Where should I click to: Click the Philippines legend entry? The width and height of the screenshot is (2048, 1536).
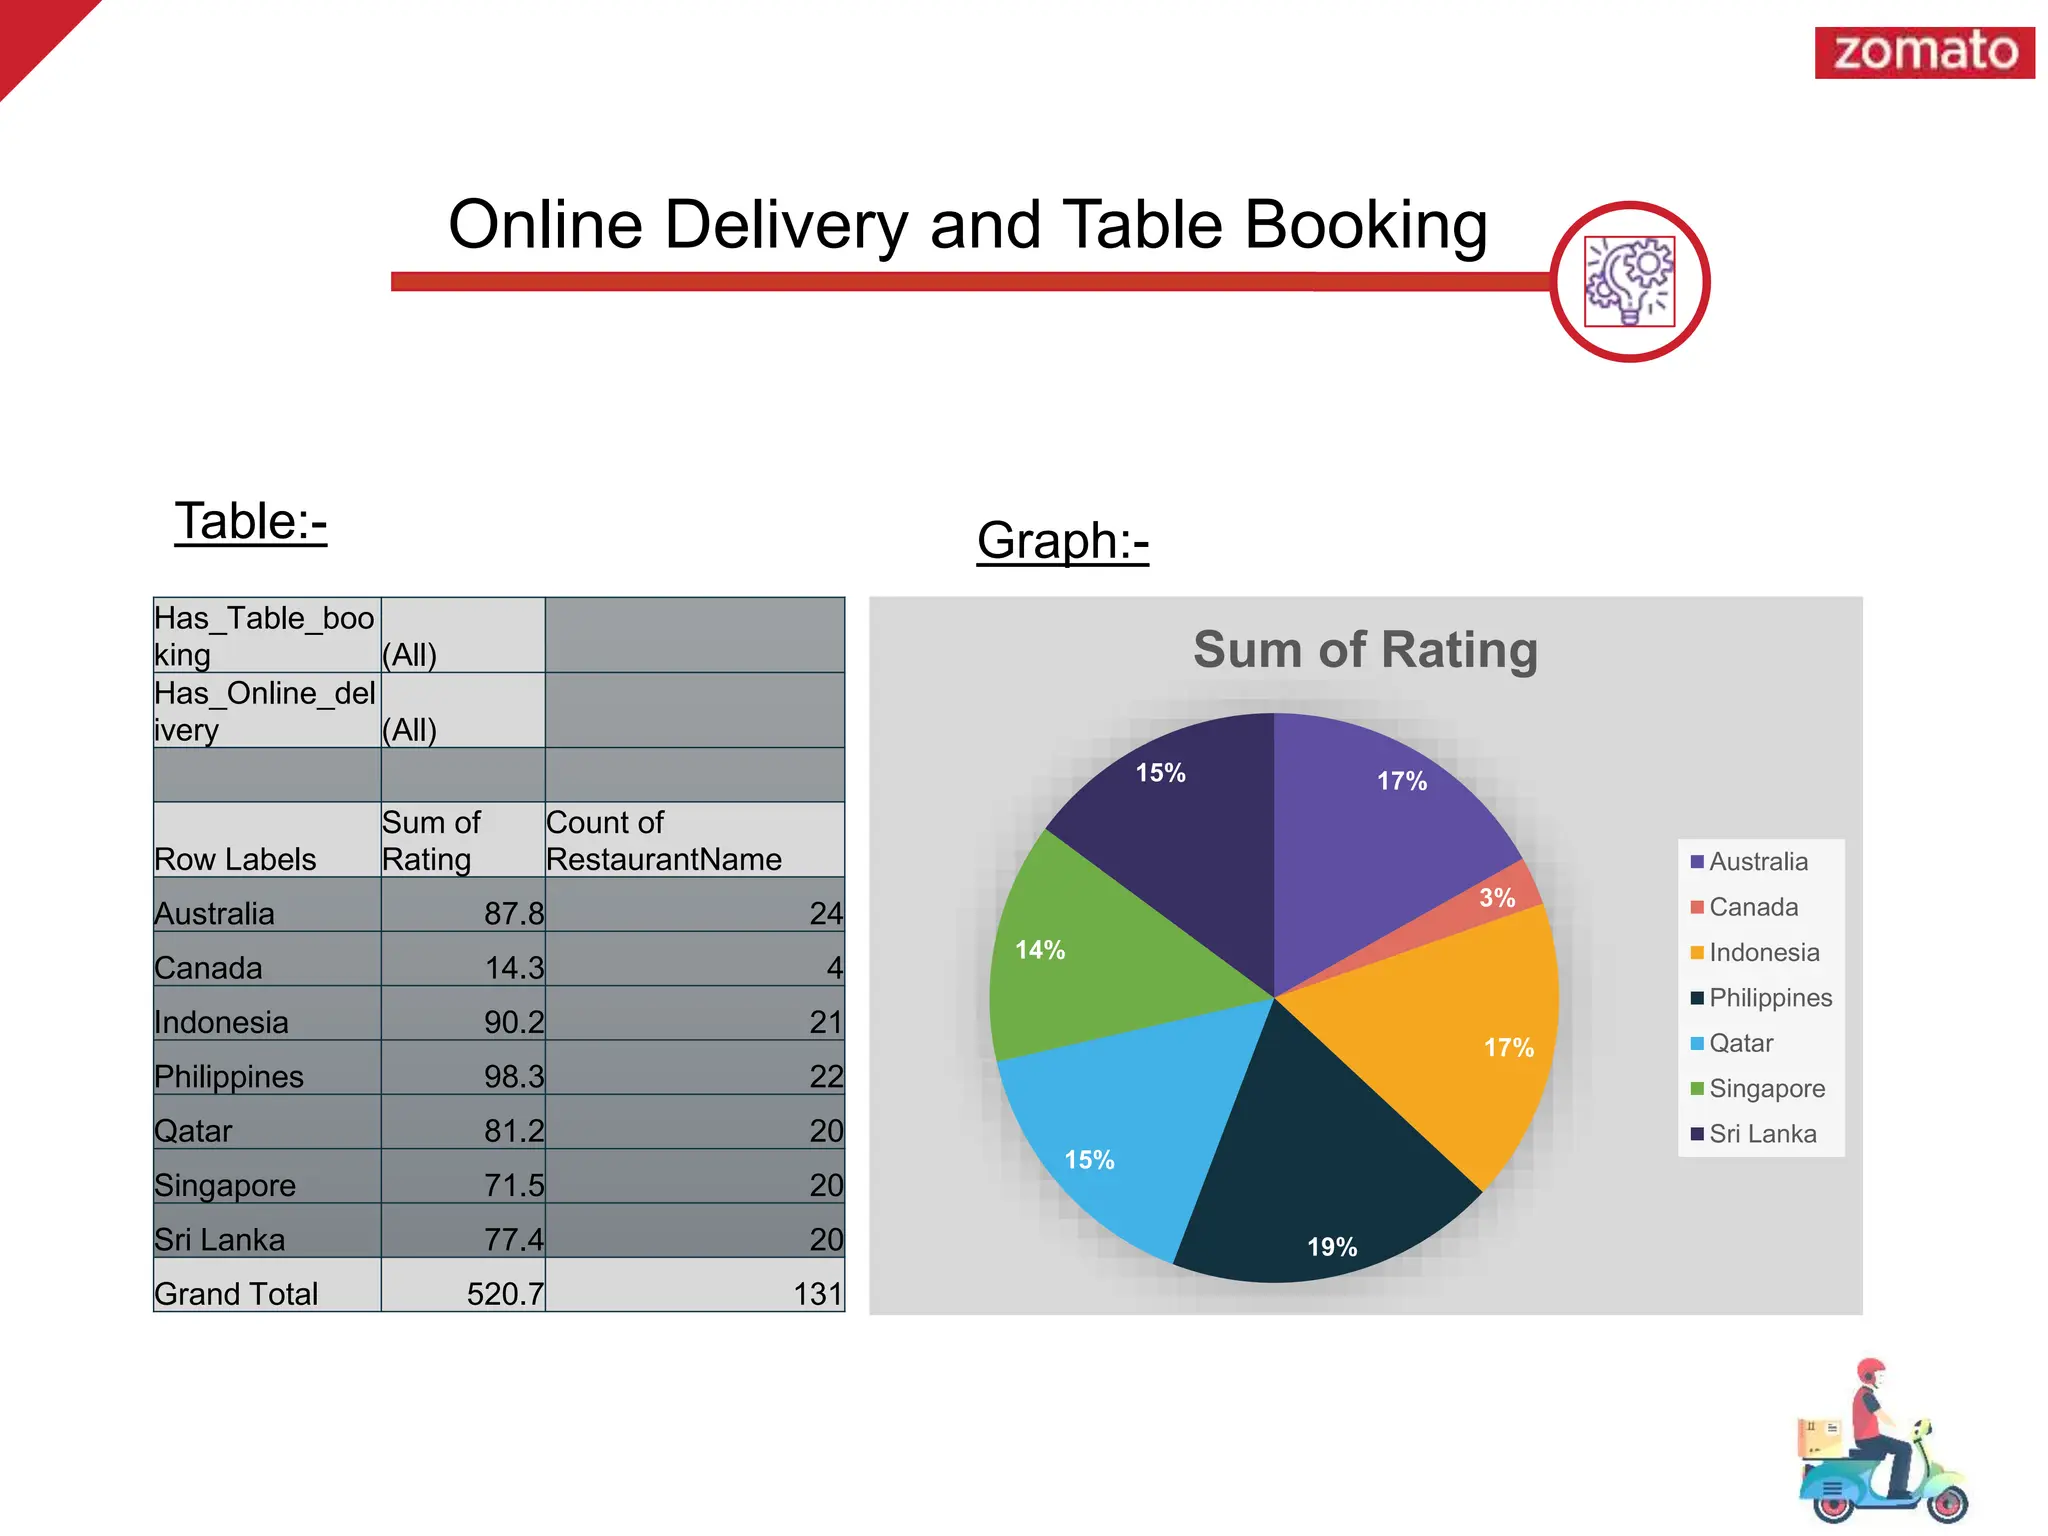1761,998
